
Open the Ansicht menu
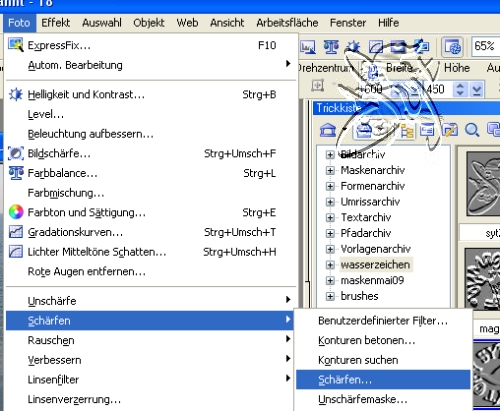pyautogui.click(x=227, y=23)
